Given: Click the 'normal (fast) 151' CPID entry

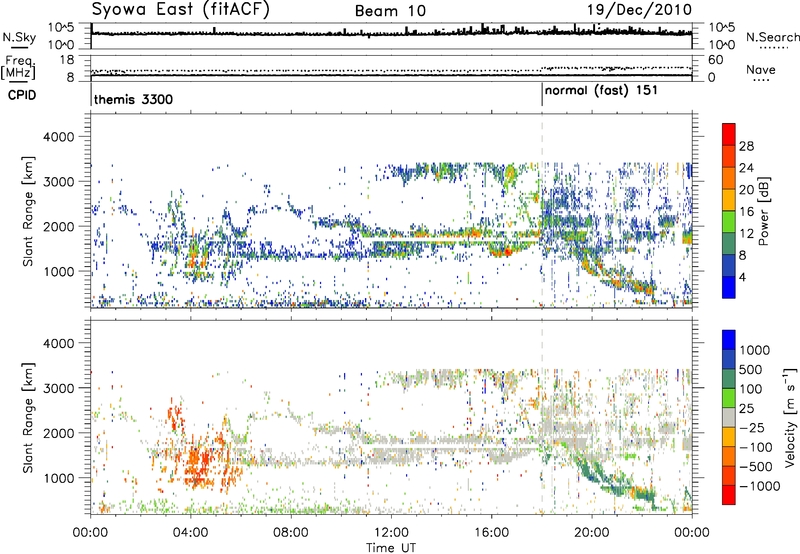Looking at the screenshot, I should (601, 91).
